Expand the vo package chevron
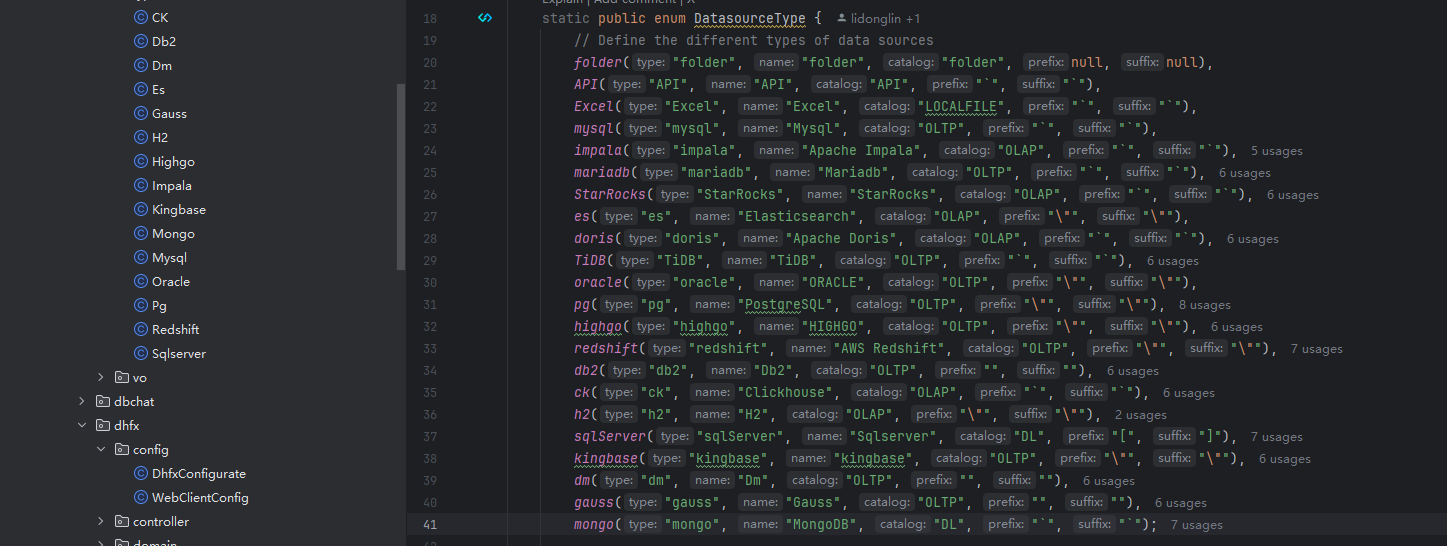1447x546 pixels. [x=101, y=377]
